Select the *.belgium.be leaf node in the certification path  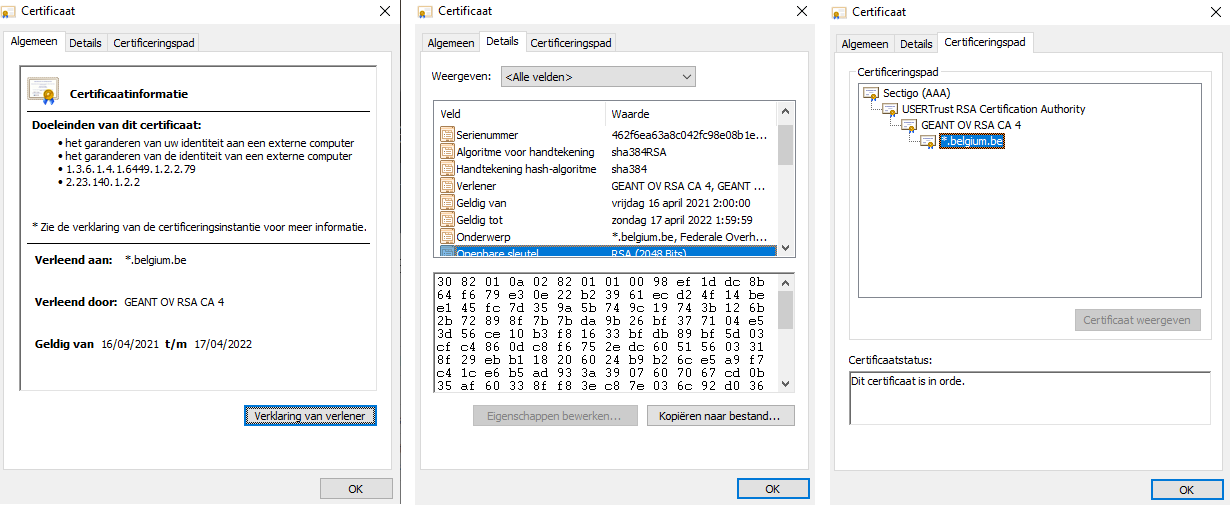click(x=971, y=141)
